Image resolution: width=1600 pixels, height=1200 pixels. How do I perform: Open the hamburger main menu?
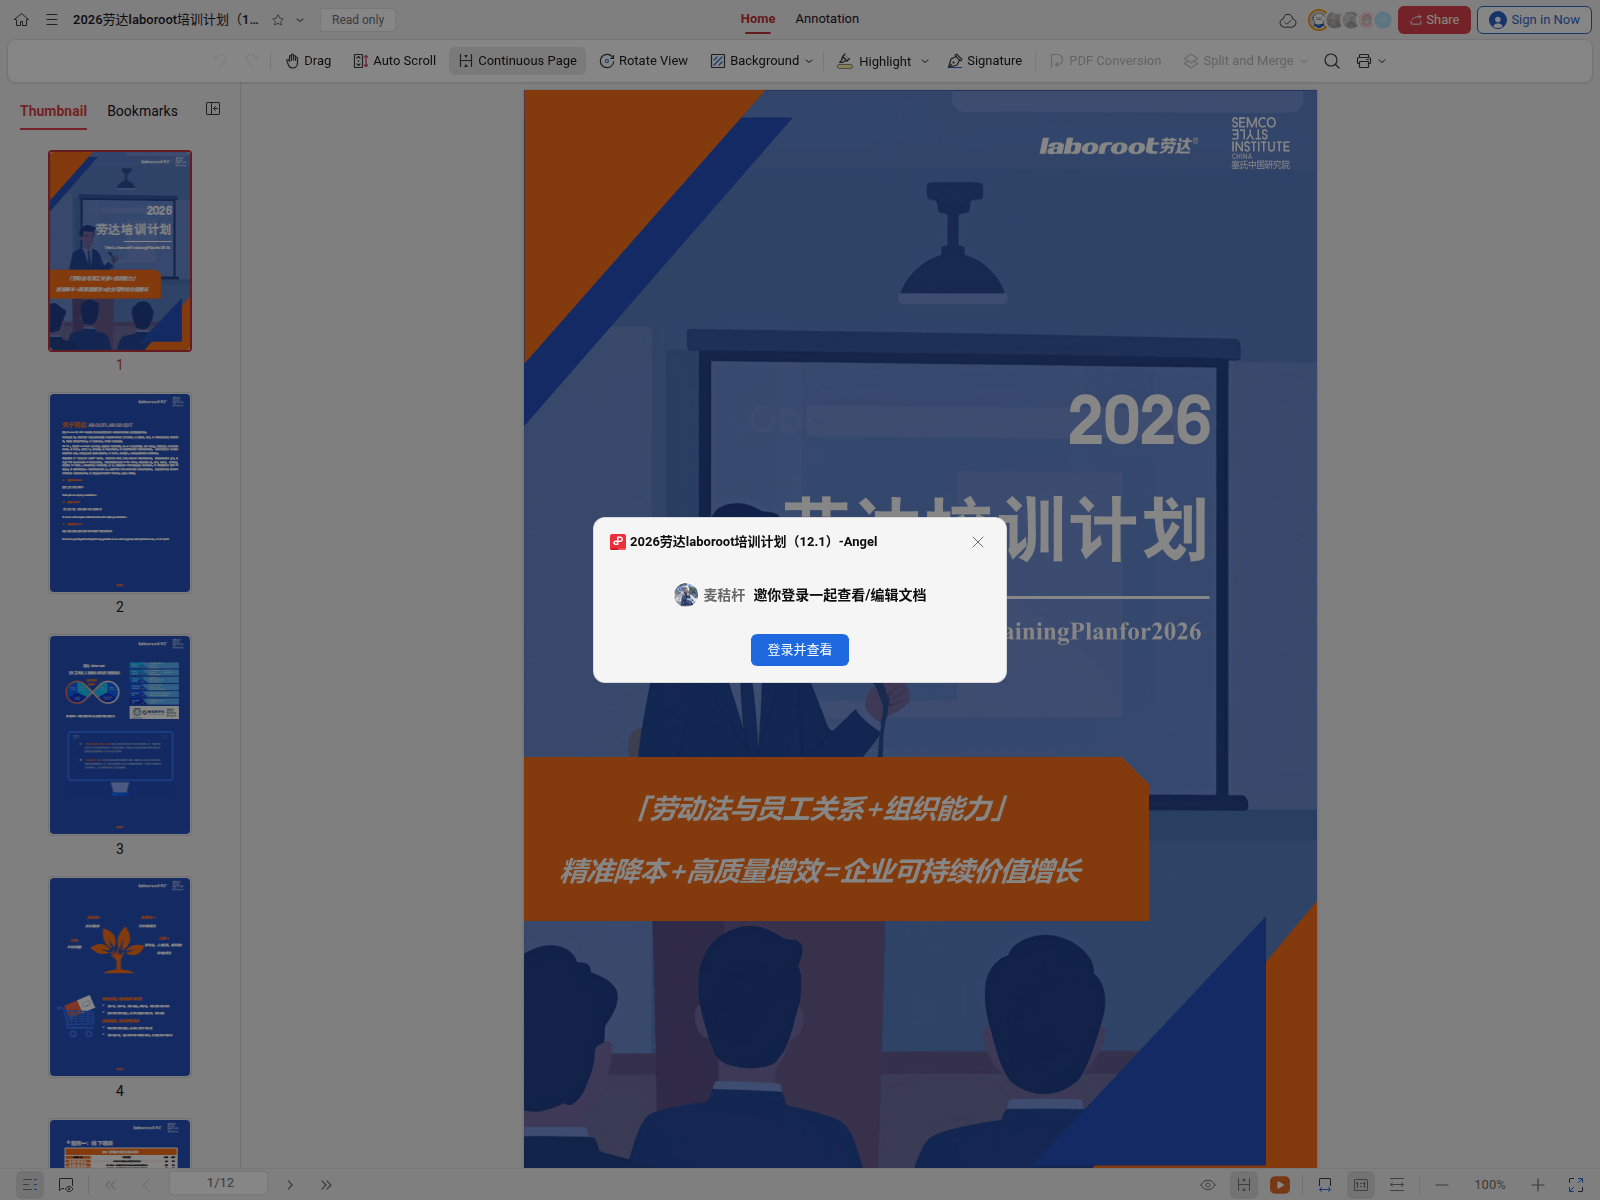pos(52,20)
